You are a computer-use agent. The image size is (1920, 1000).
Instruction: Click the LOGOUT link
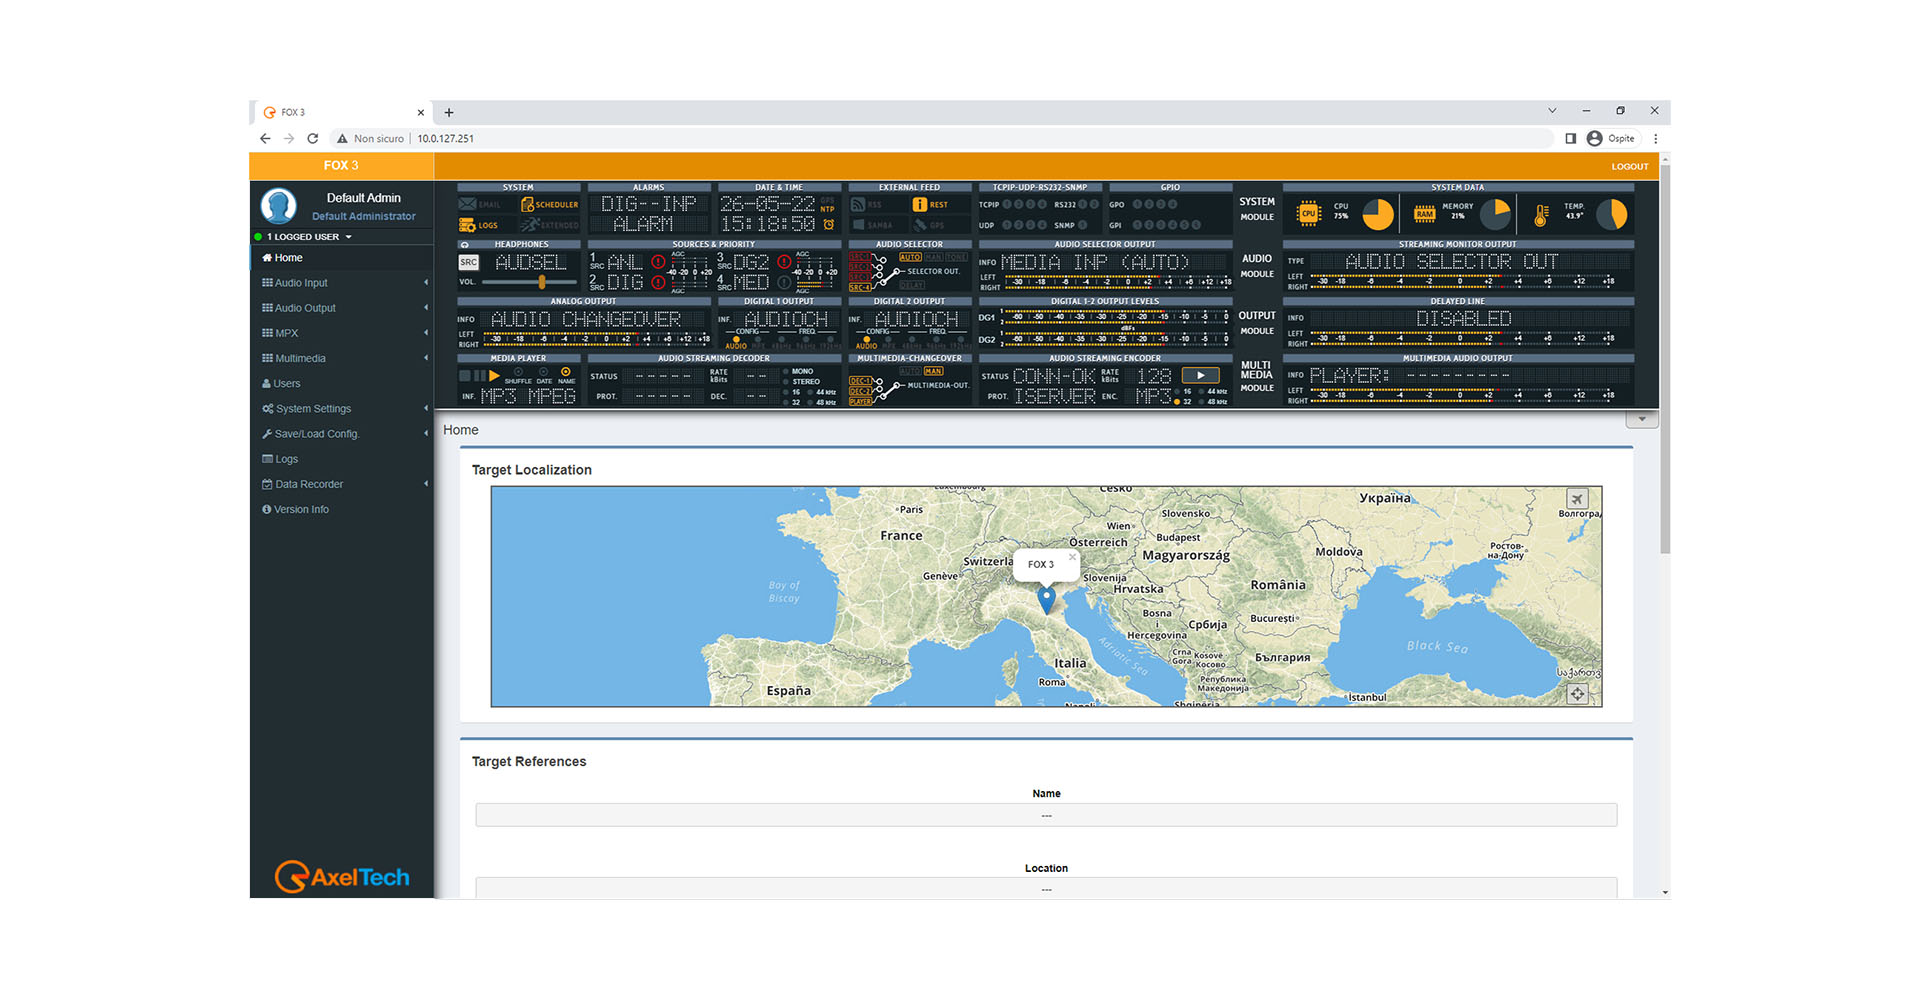tap(1629, 167)
